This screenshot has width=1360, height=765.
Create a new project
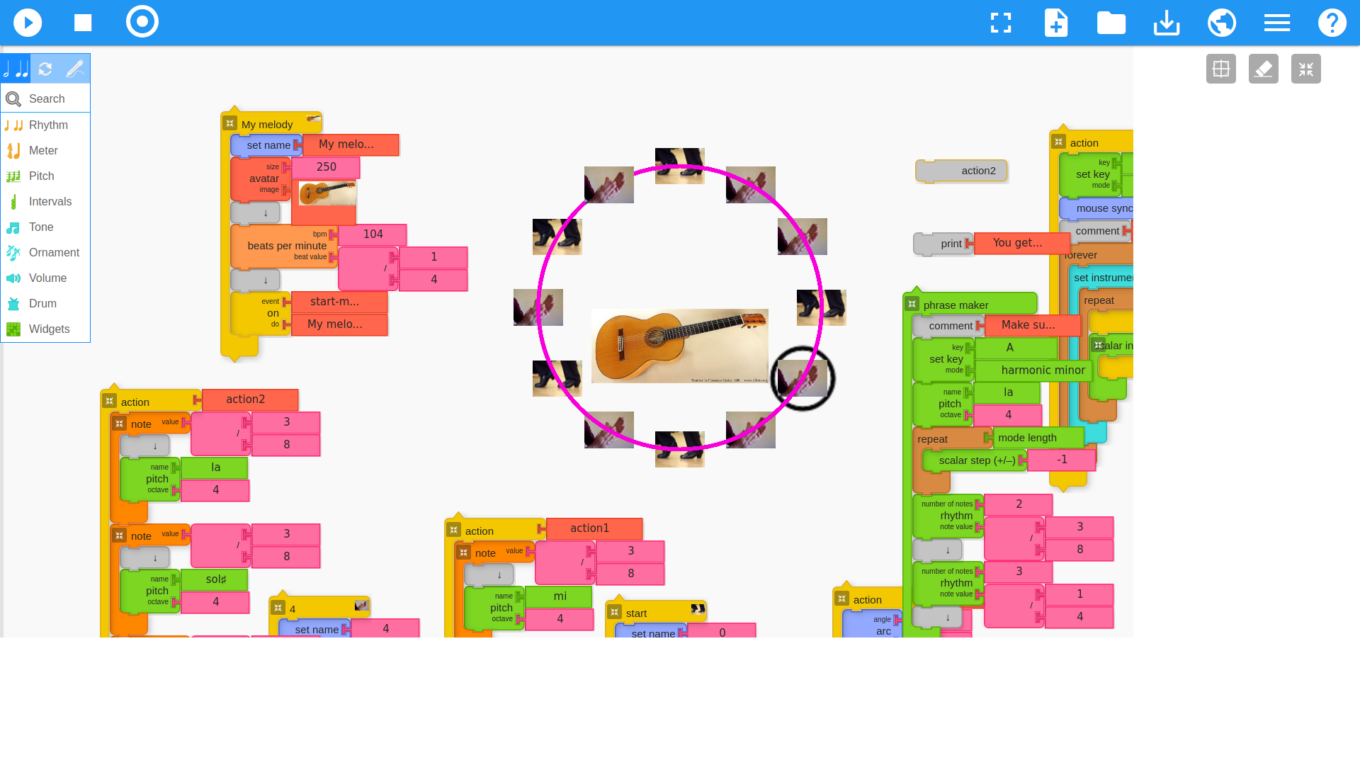pyautogui.click(x=1056, y=22)
